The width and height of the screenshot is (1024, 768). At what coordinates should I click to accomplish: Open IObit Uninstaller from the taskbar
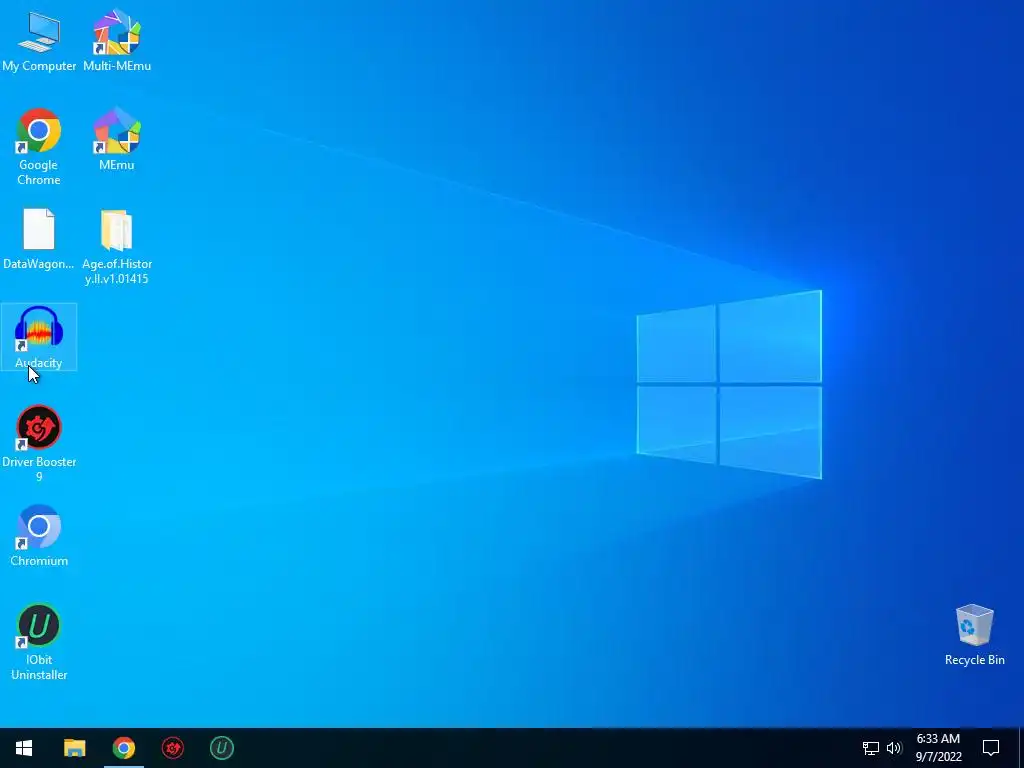click(x=221, y=748)
